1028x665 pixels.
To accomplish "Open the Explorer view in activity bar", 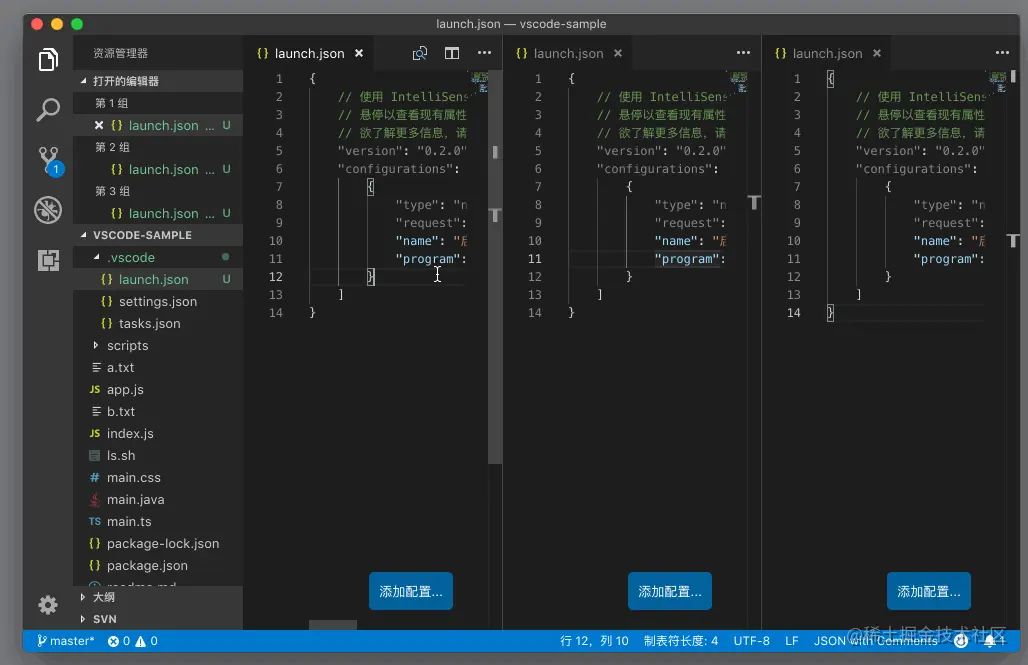I will point(48,60).
